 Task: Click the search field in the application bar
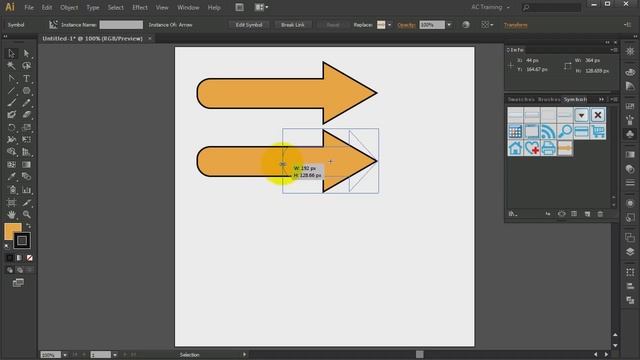(x=551, y=7)
